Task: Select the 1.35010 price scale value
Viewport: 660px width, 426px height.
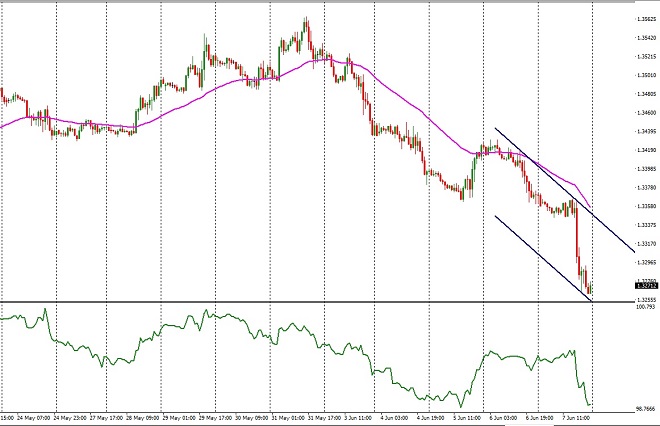Action: [647, 75]
